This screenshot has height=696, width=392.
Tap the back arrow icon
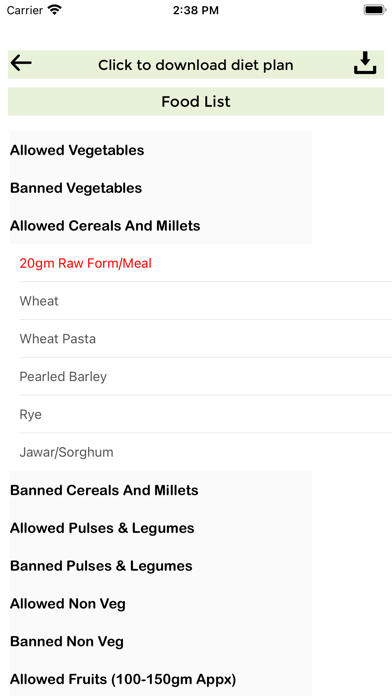(21, 63)
